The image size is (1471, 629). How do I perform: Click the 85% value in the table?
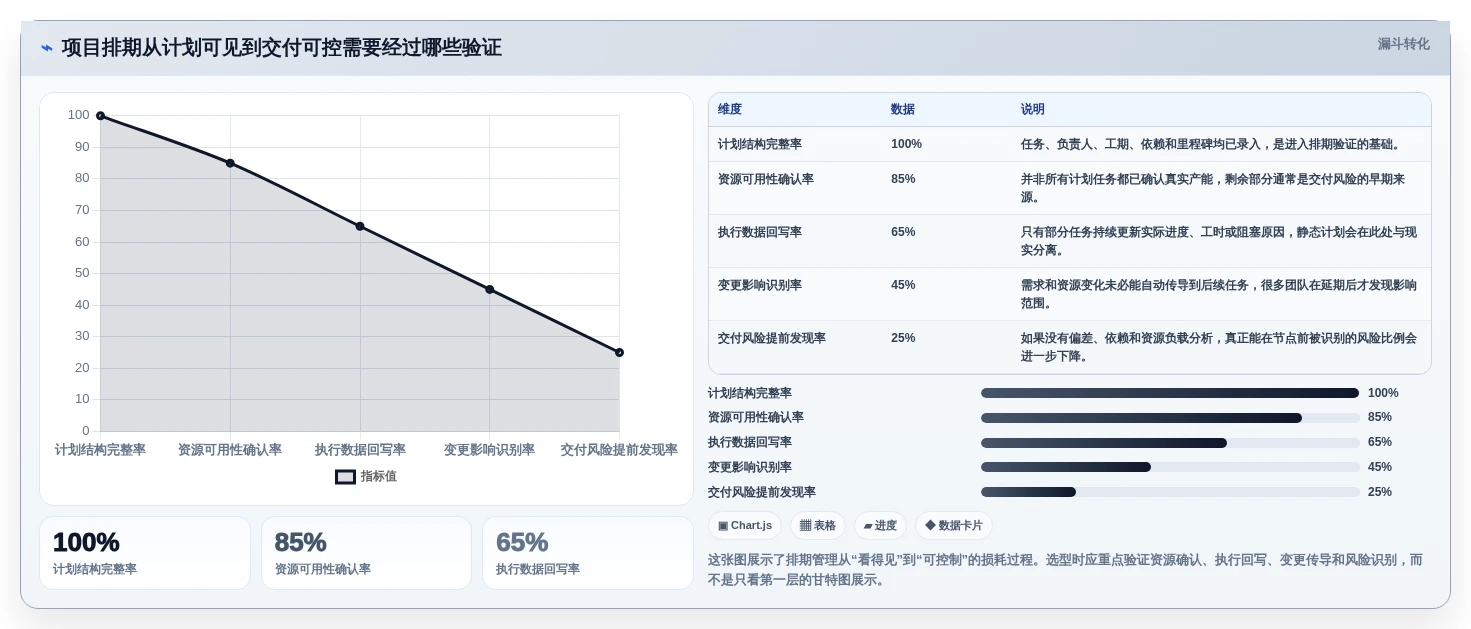pyautogui.click(x=903, y=179)
